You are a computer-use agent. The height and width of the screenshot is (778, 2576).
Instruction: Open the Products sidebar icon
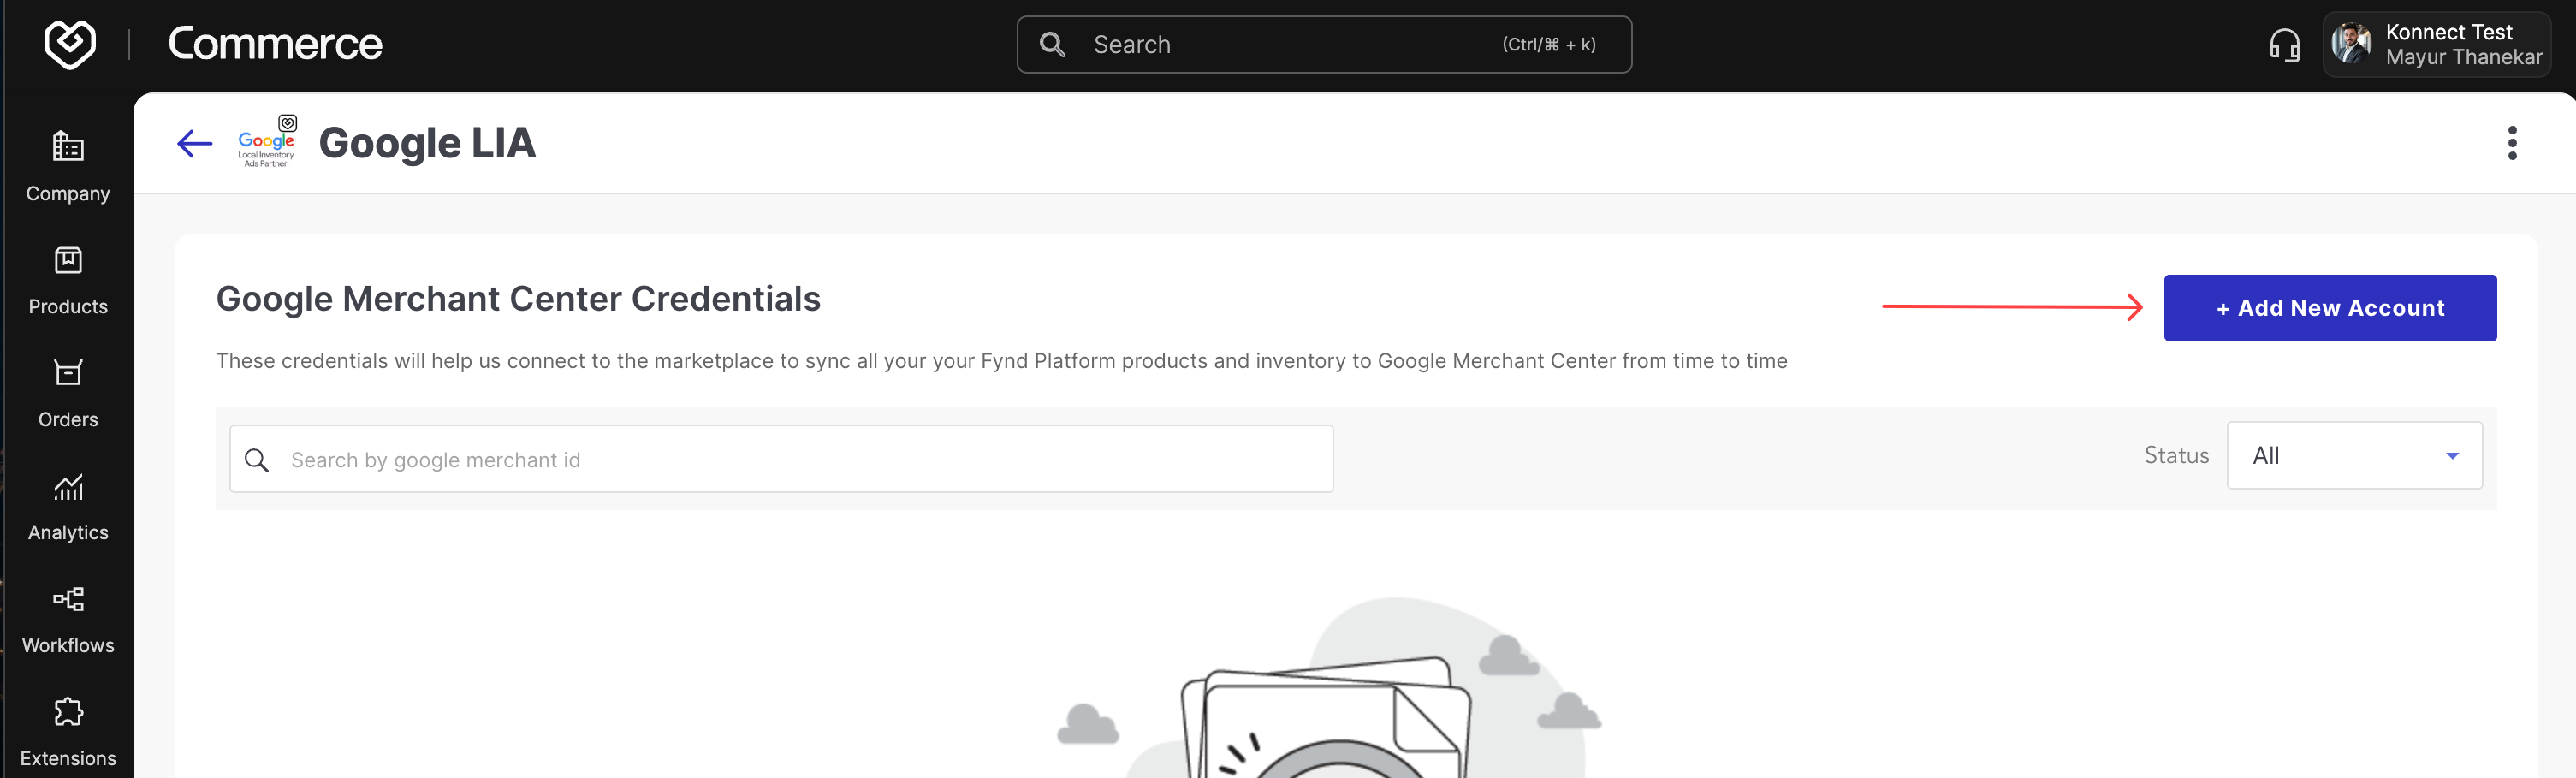pos(68,261)
